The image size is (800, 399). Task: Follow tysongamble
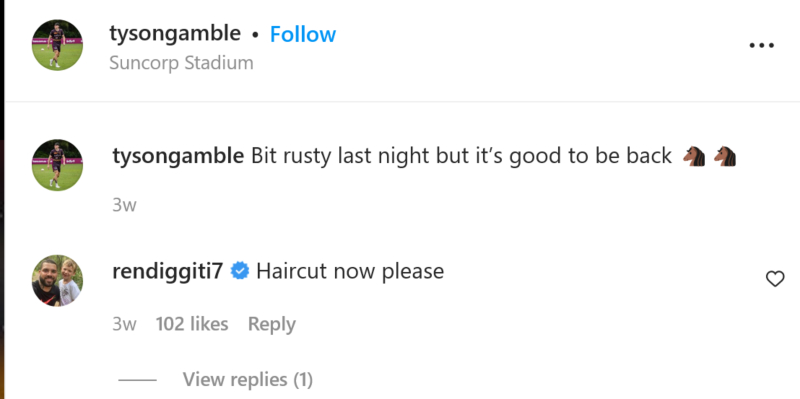coord(303,34)
